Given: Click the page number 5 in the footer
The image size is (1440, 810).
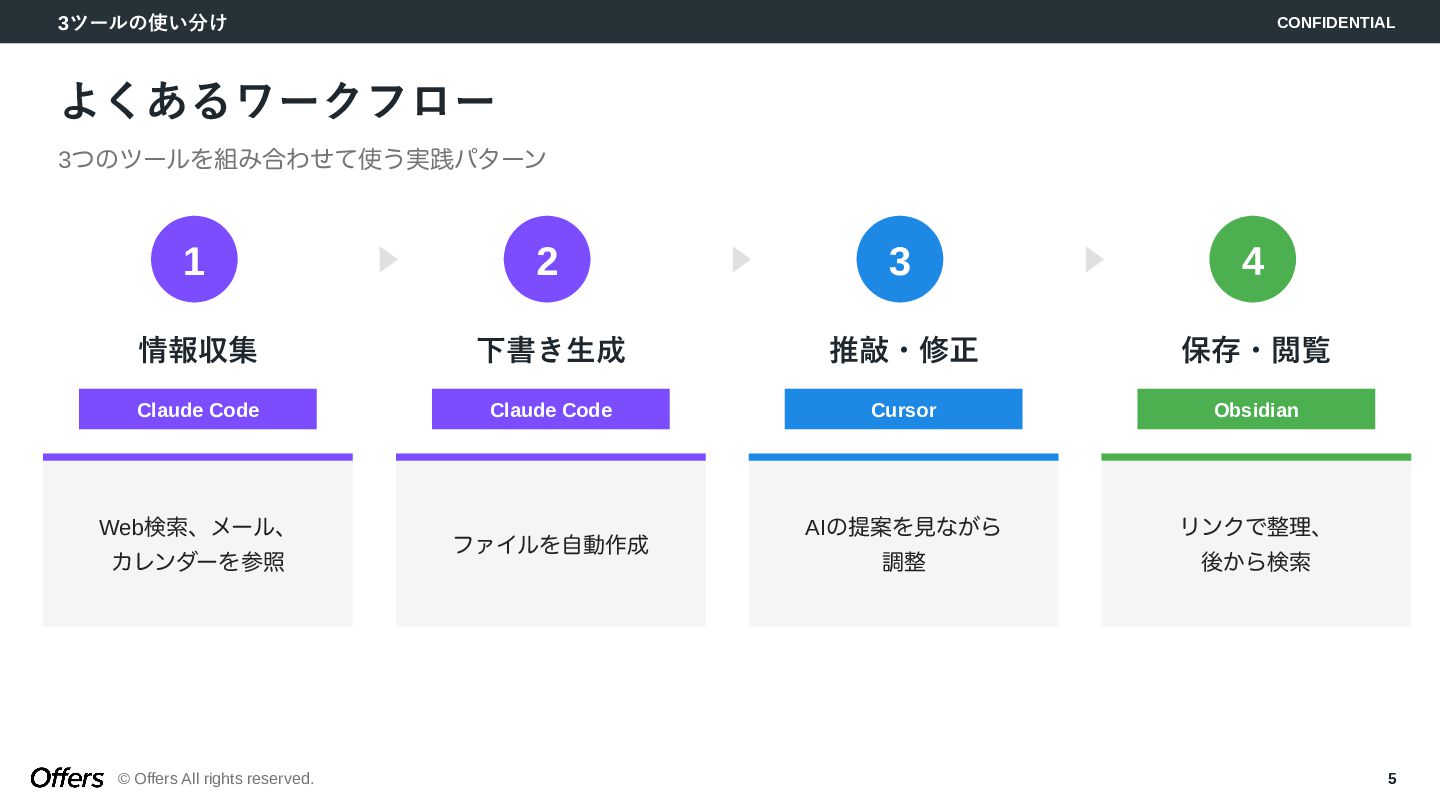Looking at the screenshot, I should pos(1392,778).
